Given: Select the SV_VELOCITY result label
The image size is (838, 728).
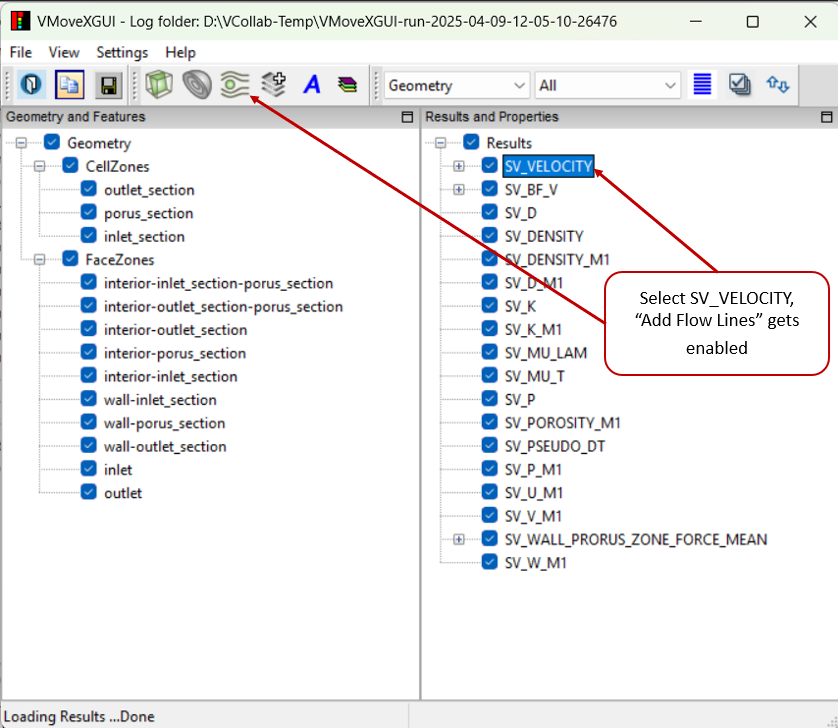Looking at the screenshot, I should [x=548, y=166].
